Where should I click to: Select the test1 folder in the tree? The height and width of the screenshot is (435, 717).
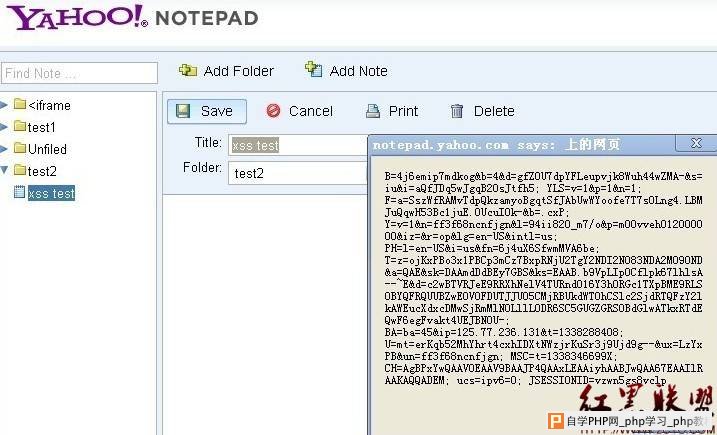(42, 127)
